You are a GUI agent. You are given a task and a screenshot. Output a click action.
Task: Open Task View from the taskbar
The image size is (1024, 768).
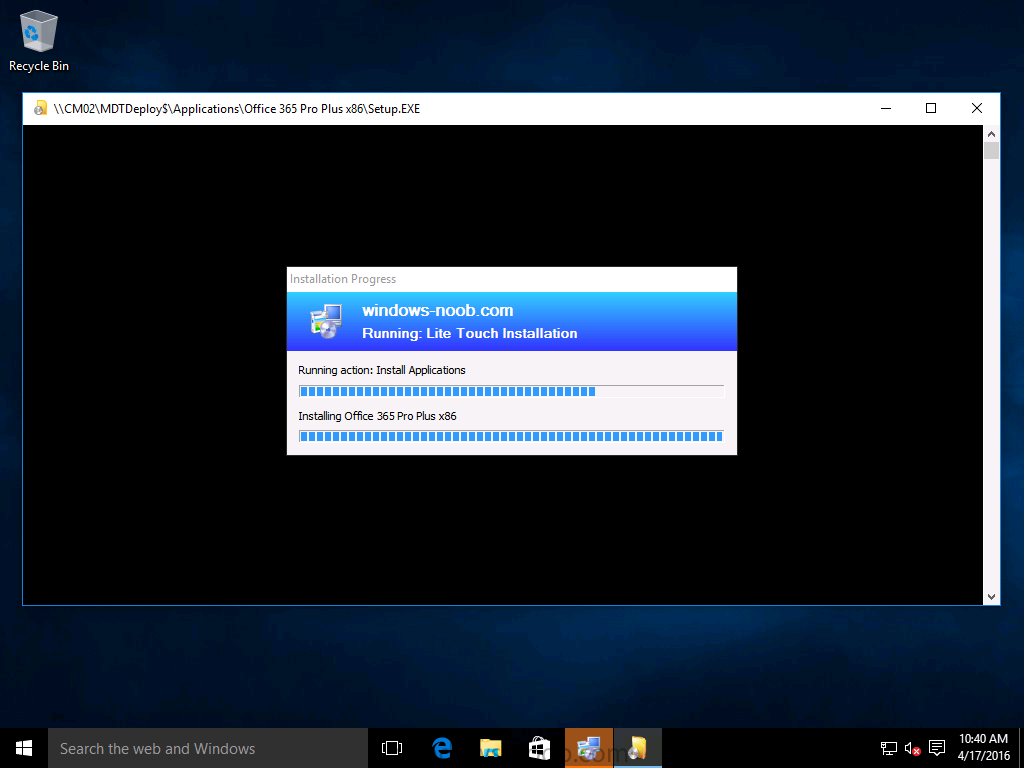(392, 748)
